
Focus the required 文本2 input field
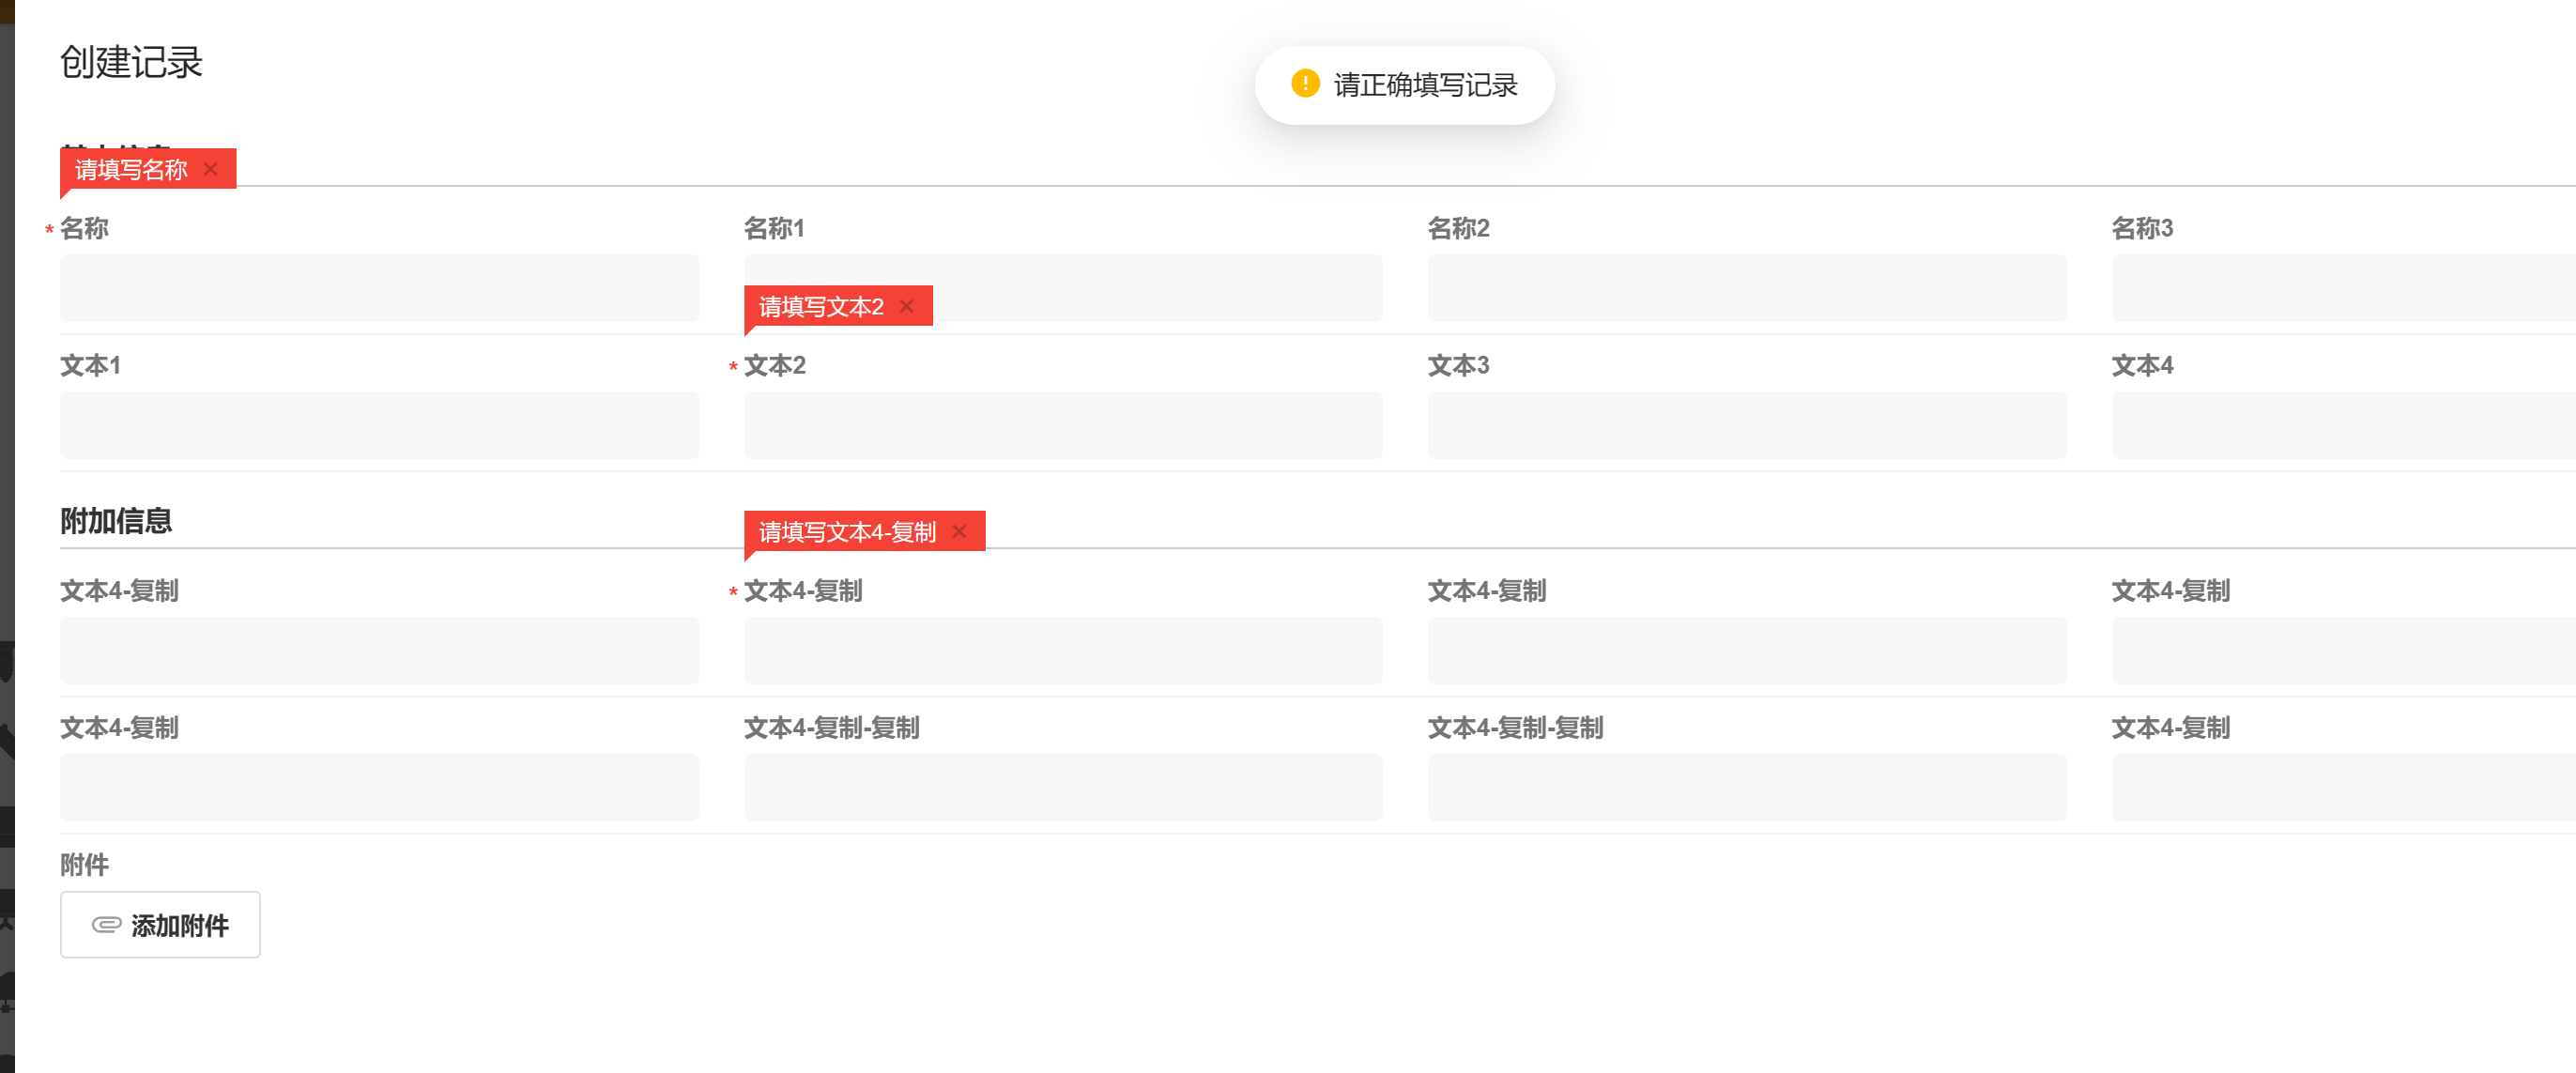pyautogui.click(x=1063, y=425)
